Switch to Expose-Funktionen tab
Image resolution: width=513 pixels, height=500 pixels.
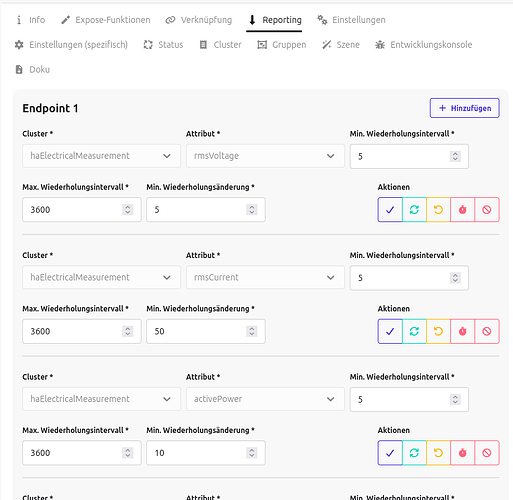click(106, 20)
